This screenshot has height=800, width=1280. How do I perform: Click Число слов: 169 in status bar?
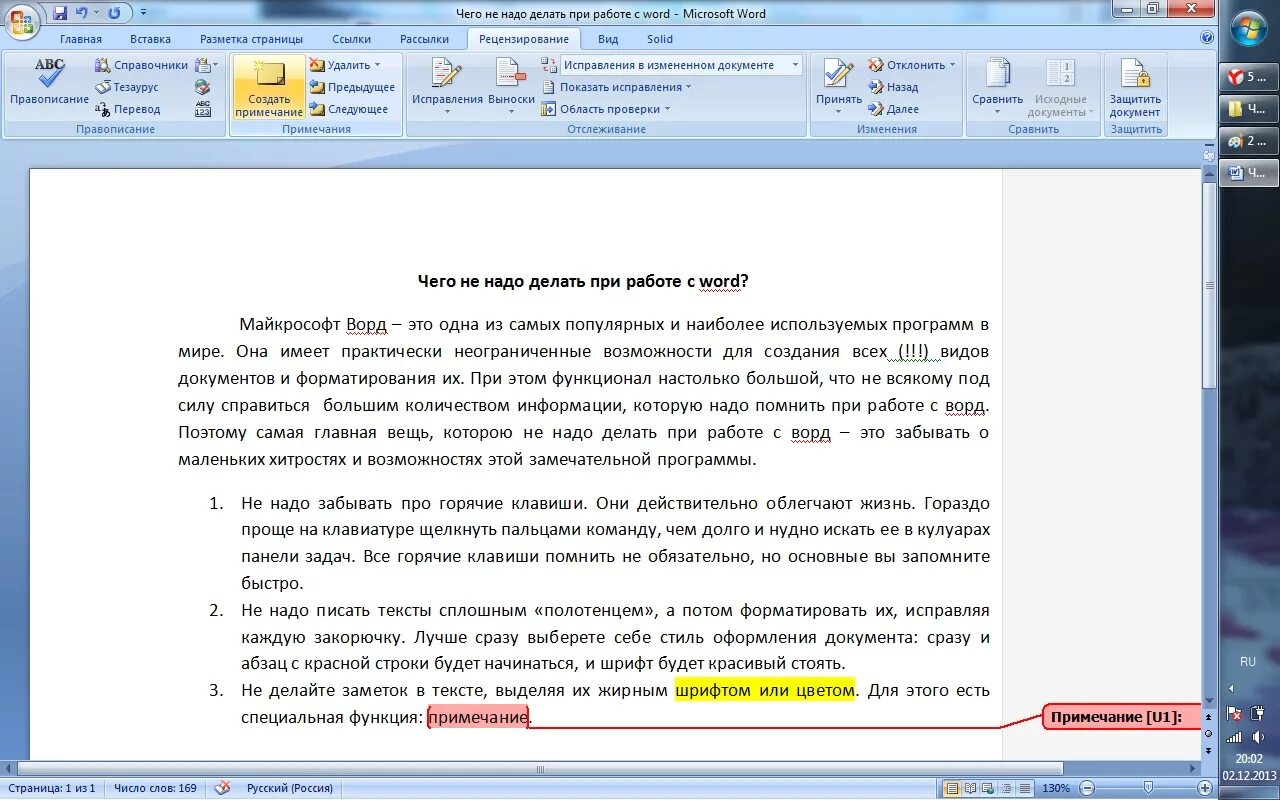pyautogui.click(x=155, y=788)
